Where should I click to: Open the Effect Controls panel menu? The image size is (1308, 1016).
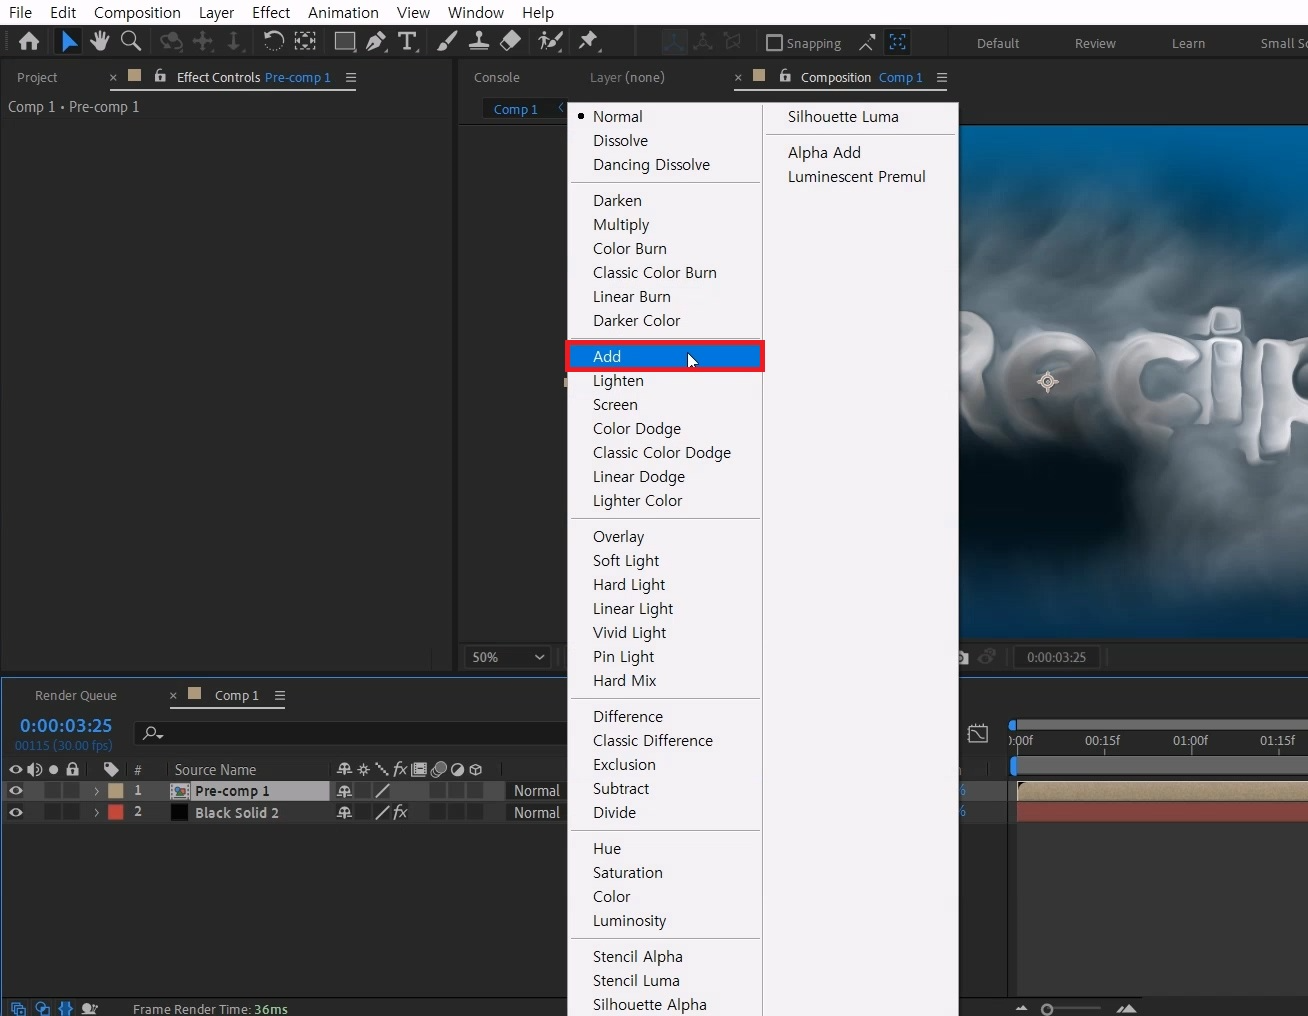[x=351, y=77]
